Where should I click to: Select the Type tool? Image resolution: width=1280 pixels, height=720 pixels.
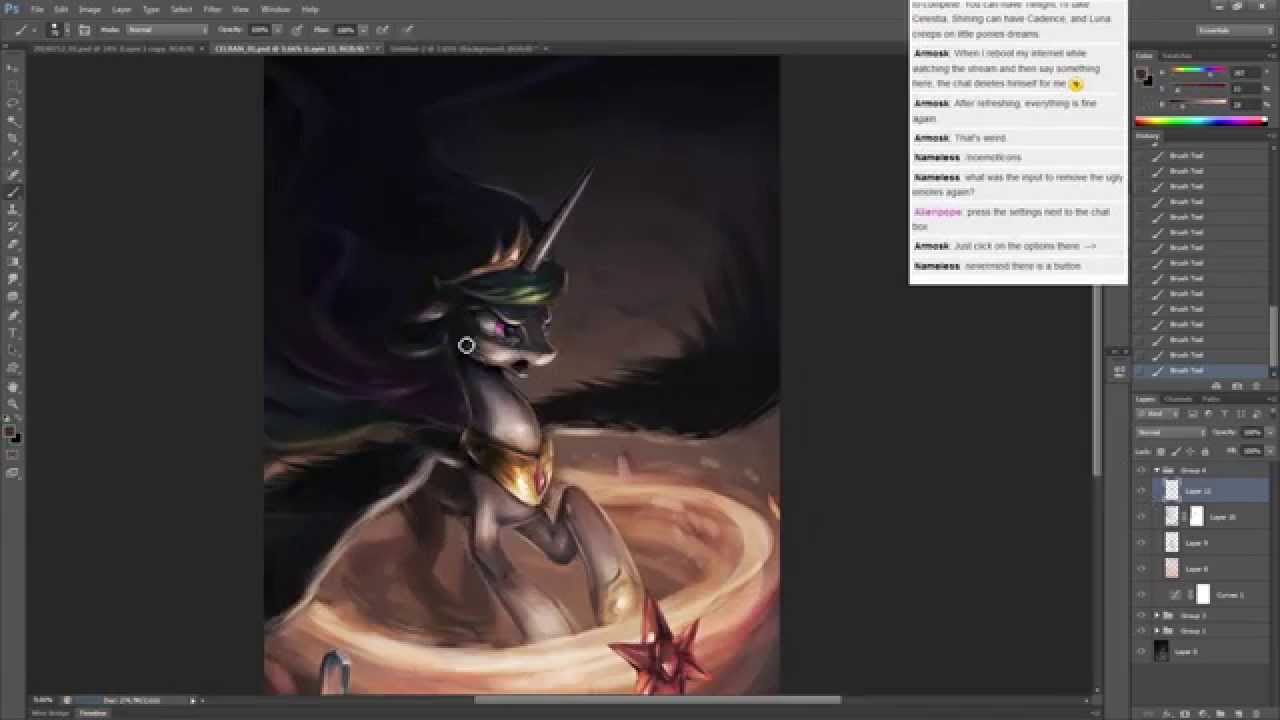[13, 333]
